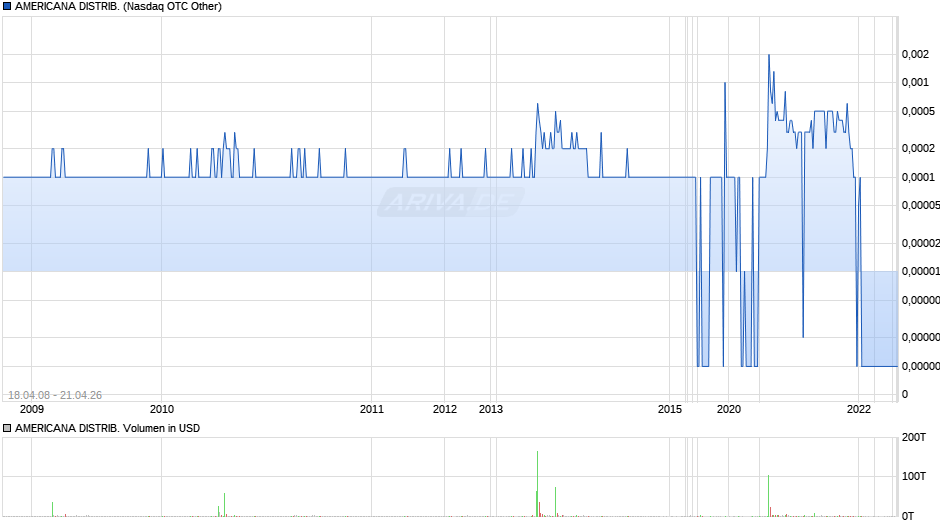
Task: Click the 200T volume axis label
Action: [x=914, y=437]
